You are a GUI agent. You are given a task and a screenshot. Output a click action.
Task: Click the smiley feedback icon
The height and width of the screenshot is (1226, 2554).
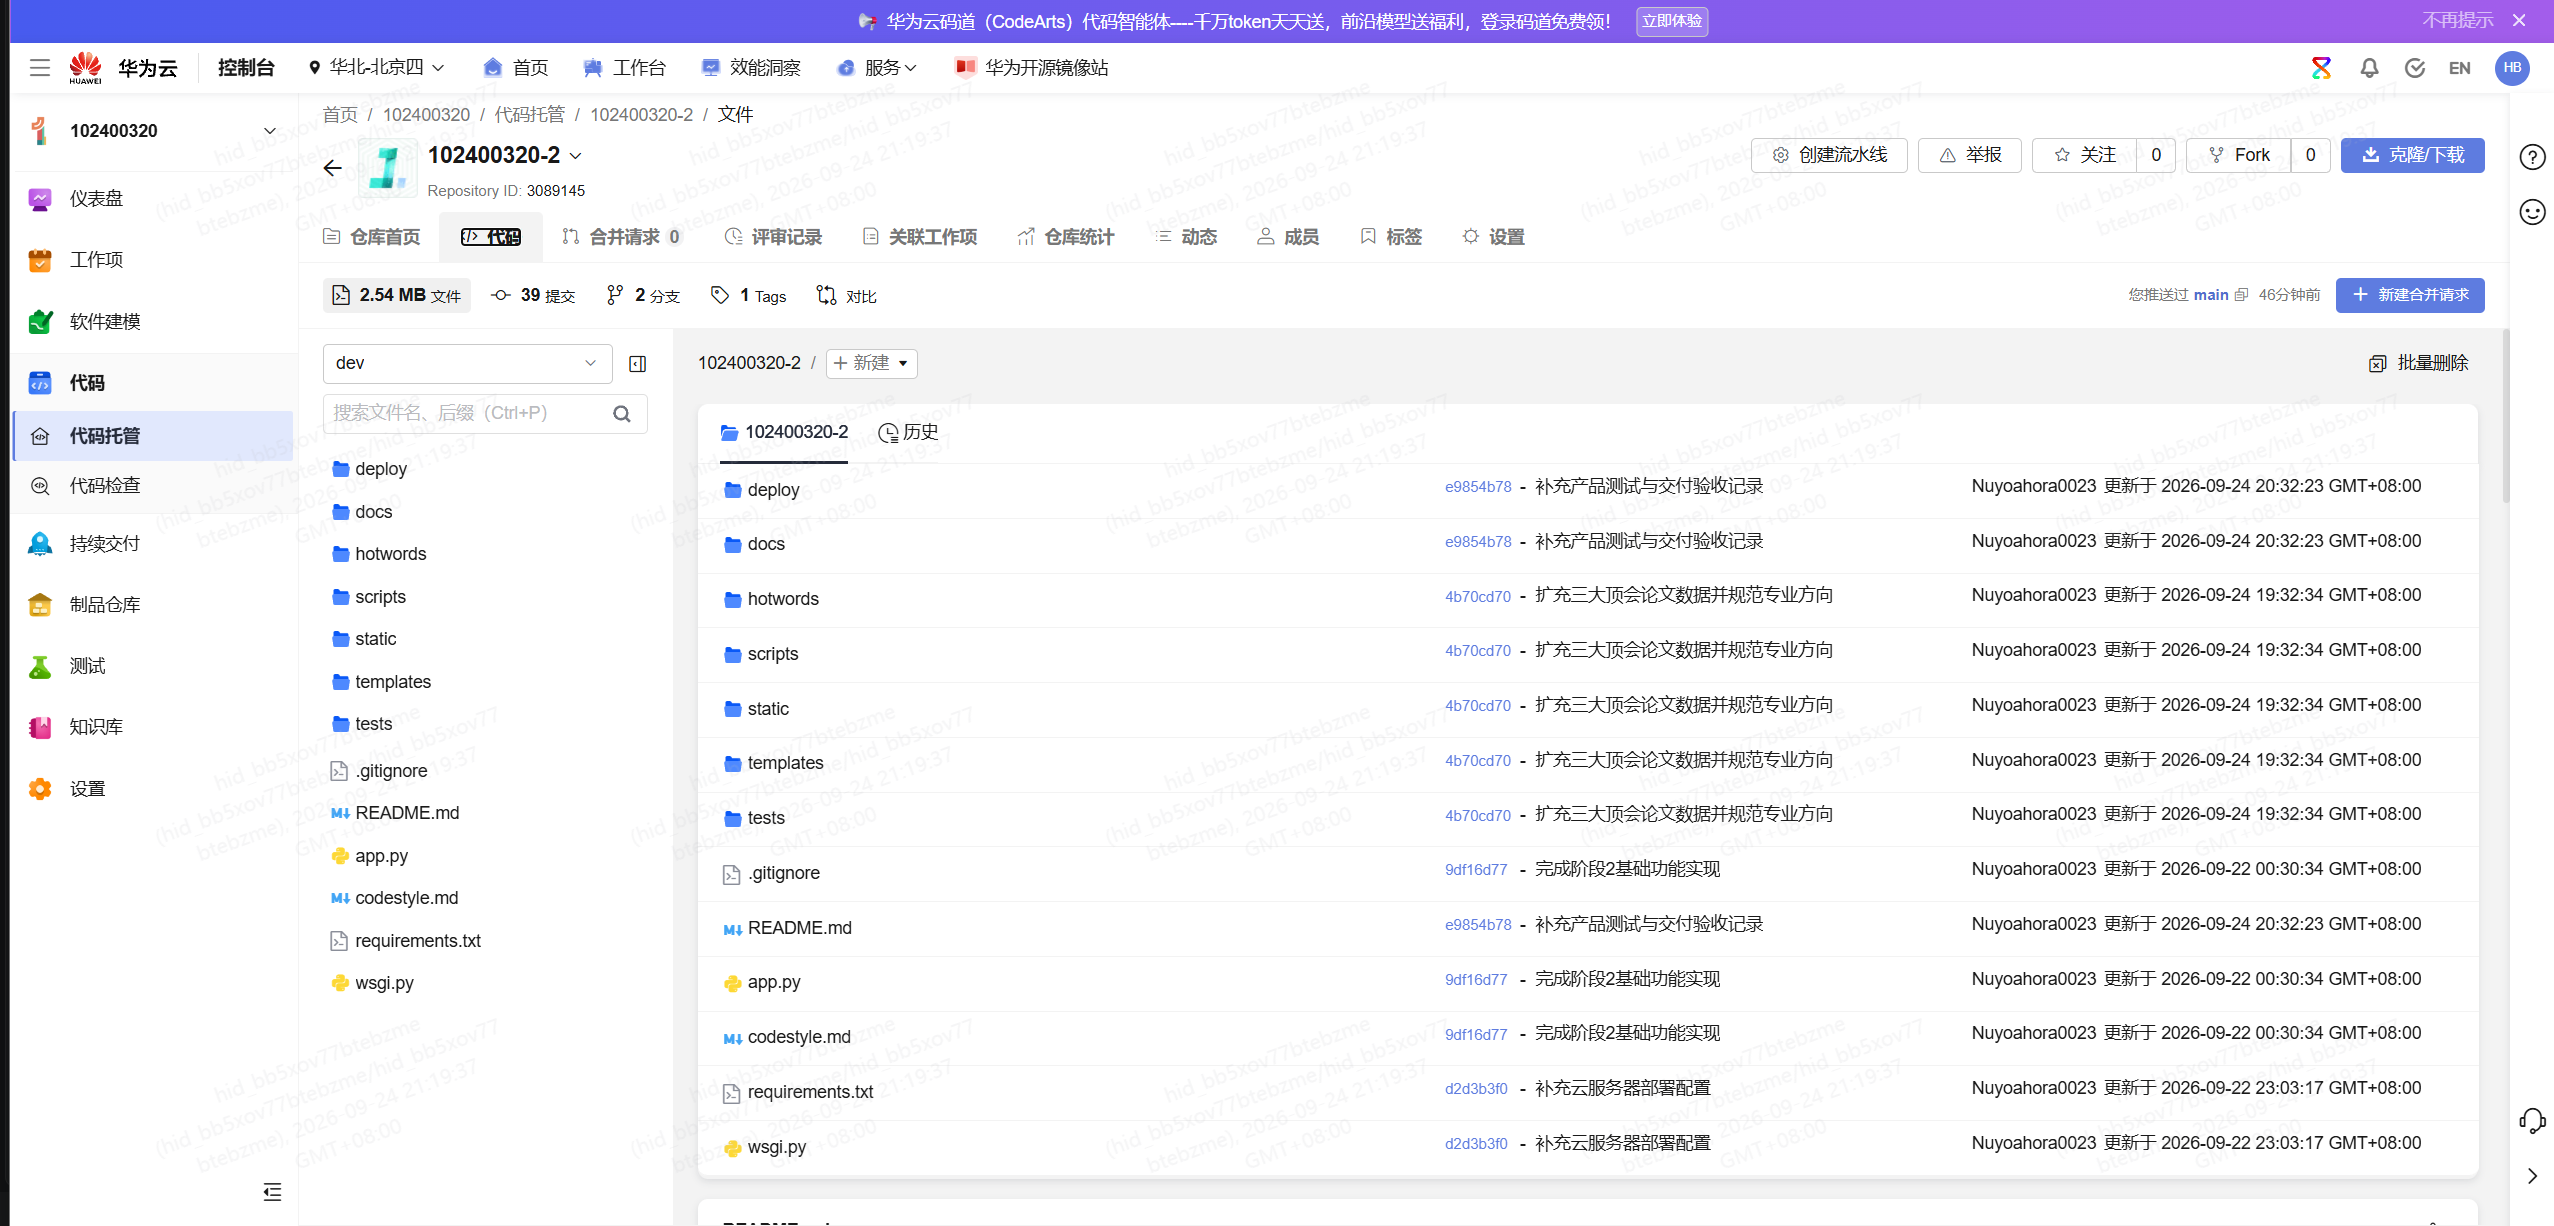pyautogui.click(x=2532, y=212)
